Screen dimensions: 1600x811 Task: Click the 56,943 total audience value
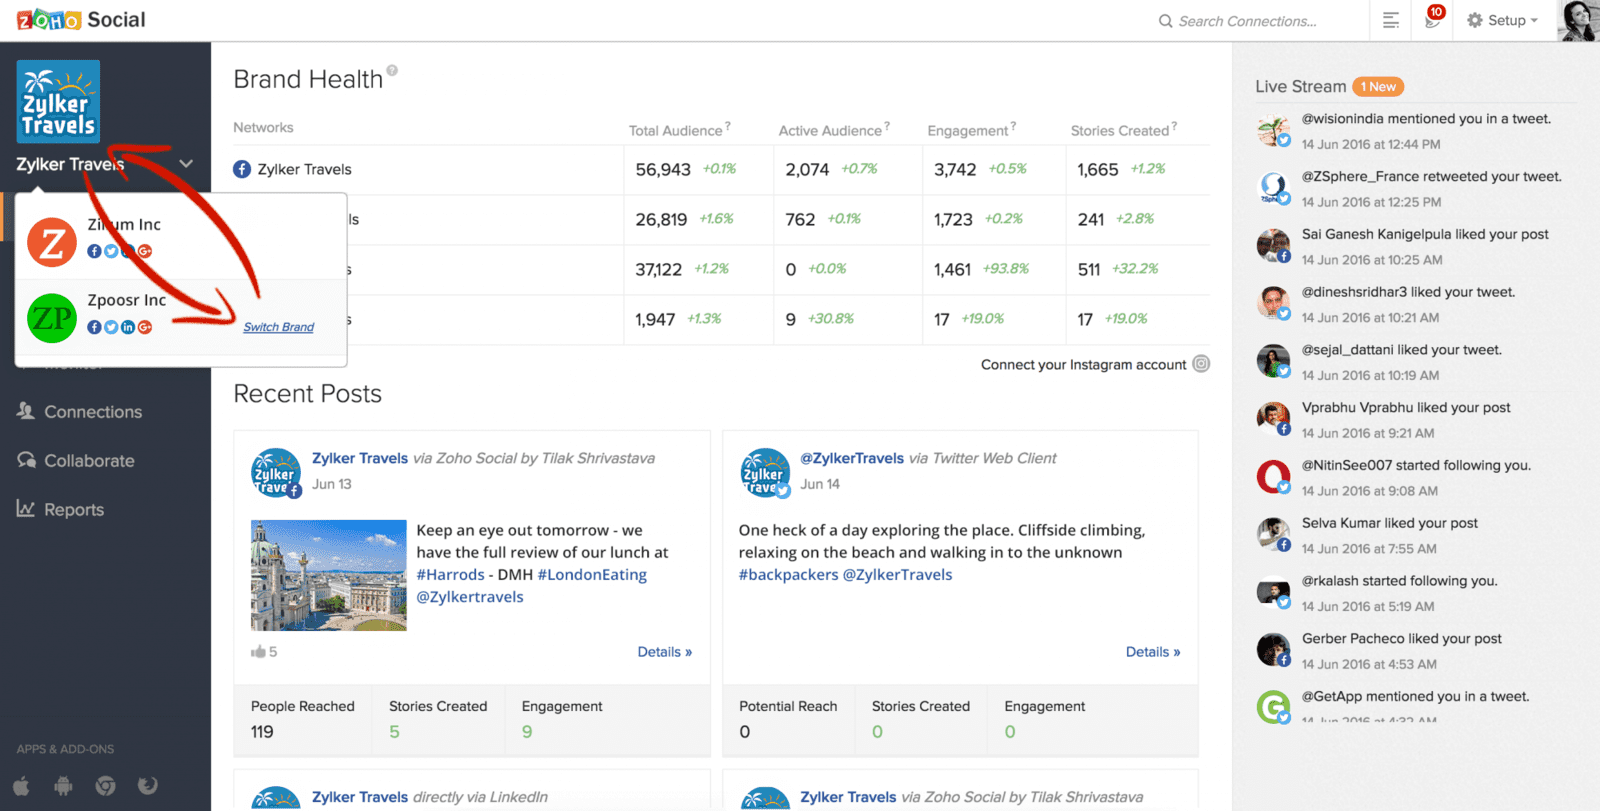click(x=663, y=170)
